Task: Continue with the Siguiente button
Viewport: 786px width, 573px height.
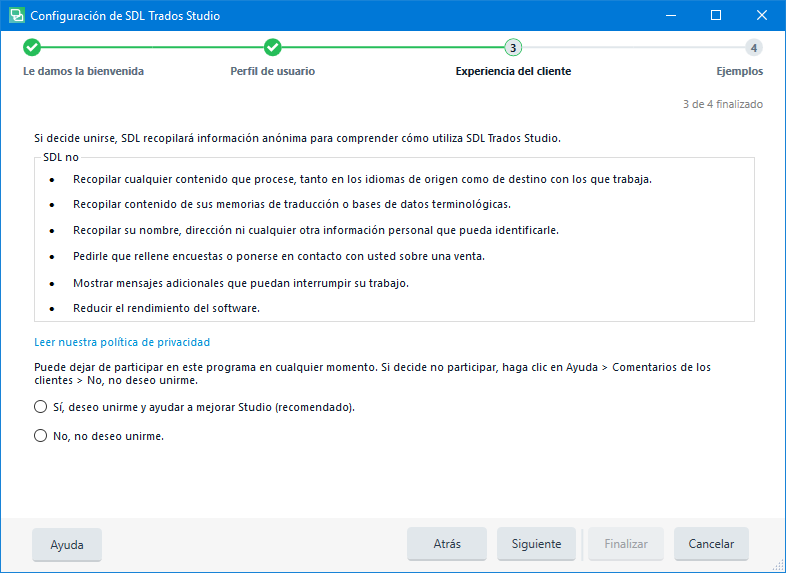Action: tap(536, 544)
